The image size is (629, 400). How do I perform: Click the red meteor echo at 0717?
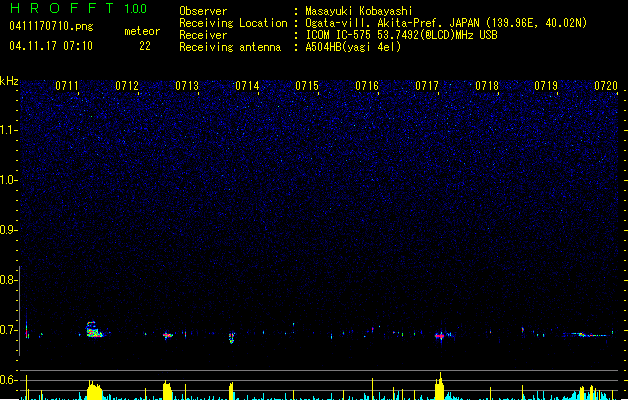coord(440,335)
